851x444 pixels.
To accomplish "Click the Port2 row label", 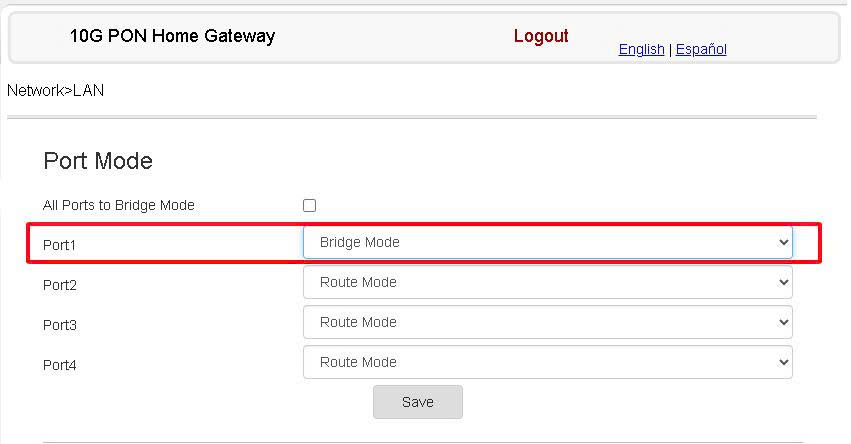I will tap(60, 285).
